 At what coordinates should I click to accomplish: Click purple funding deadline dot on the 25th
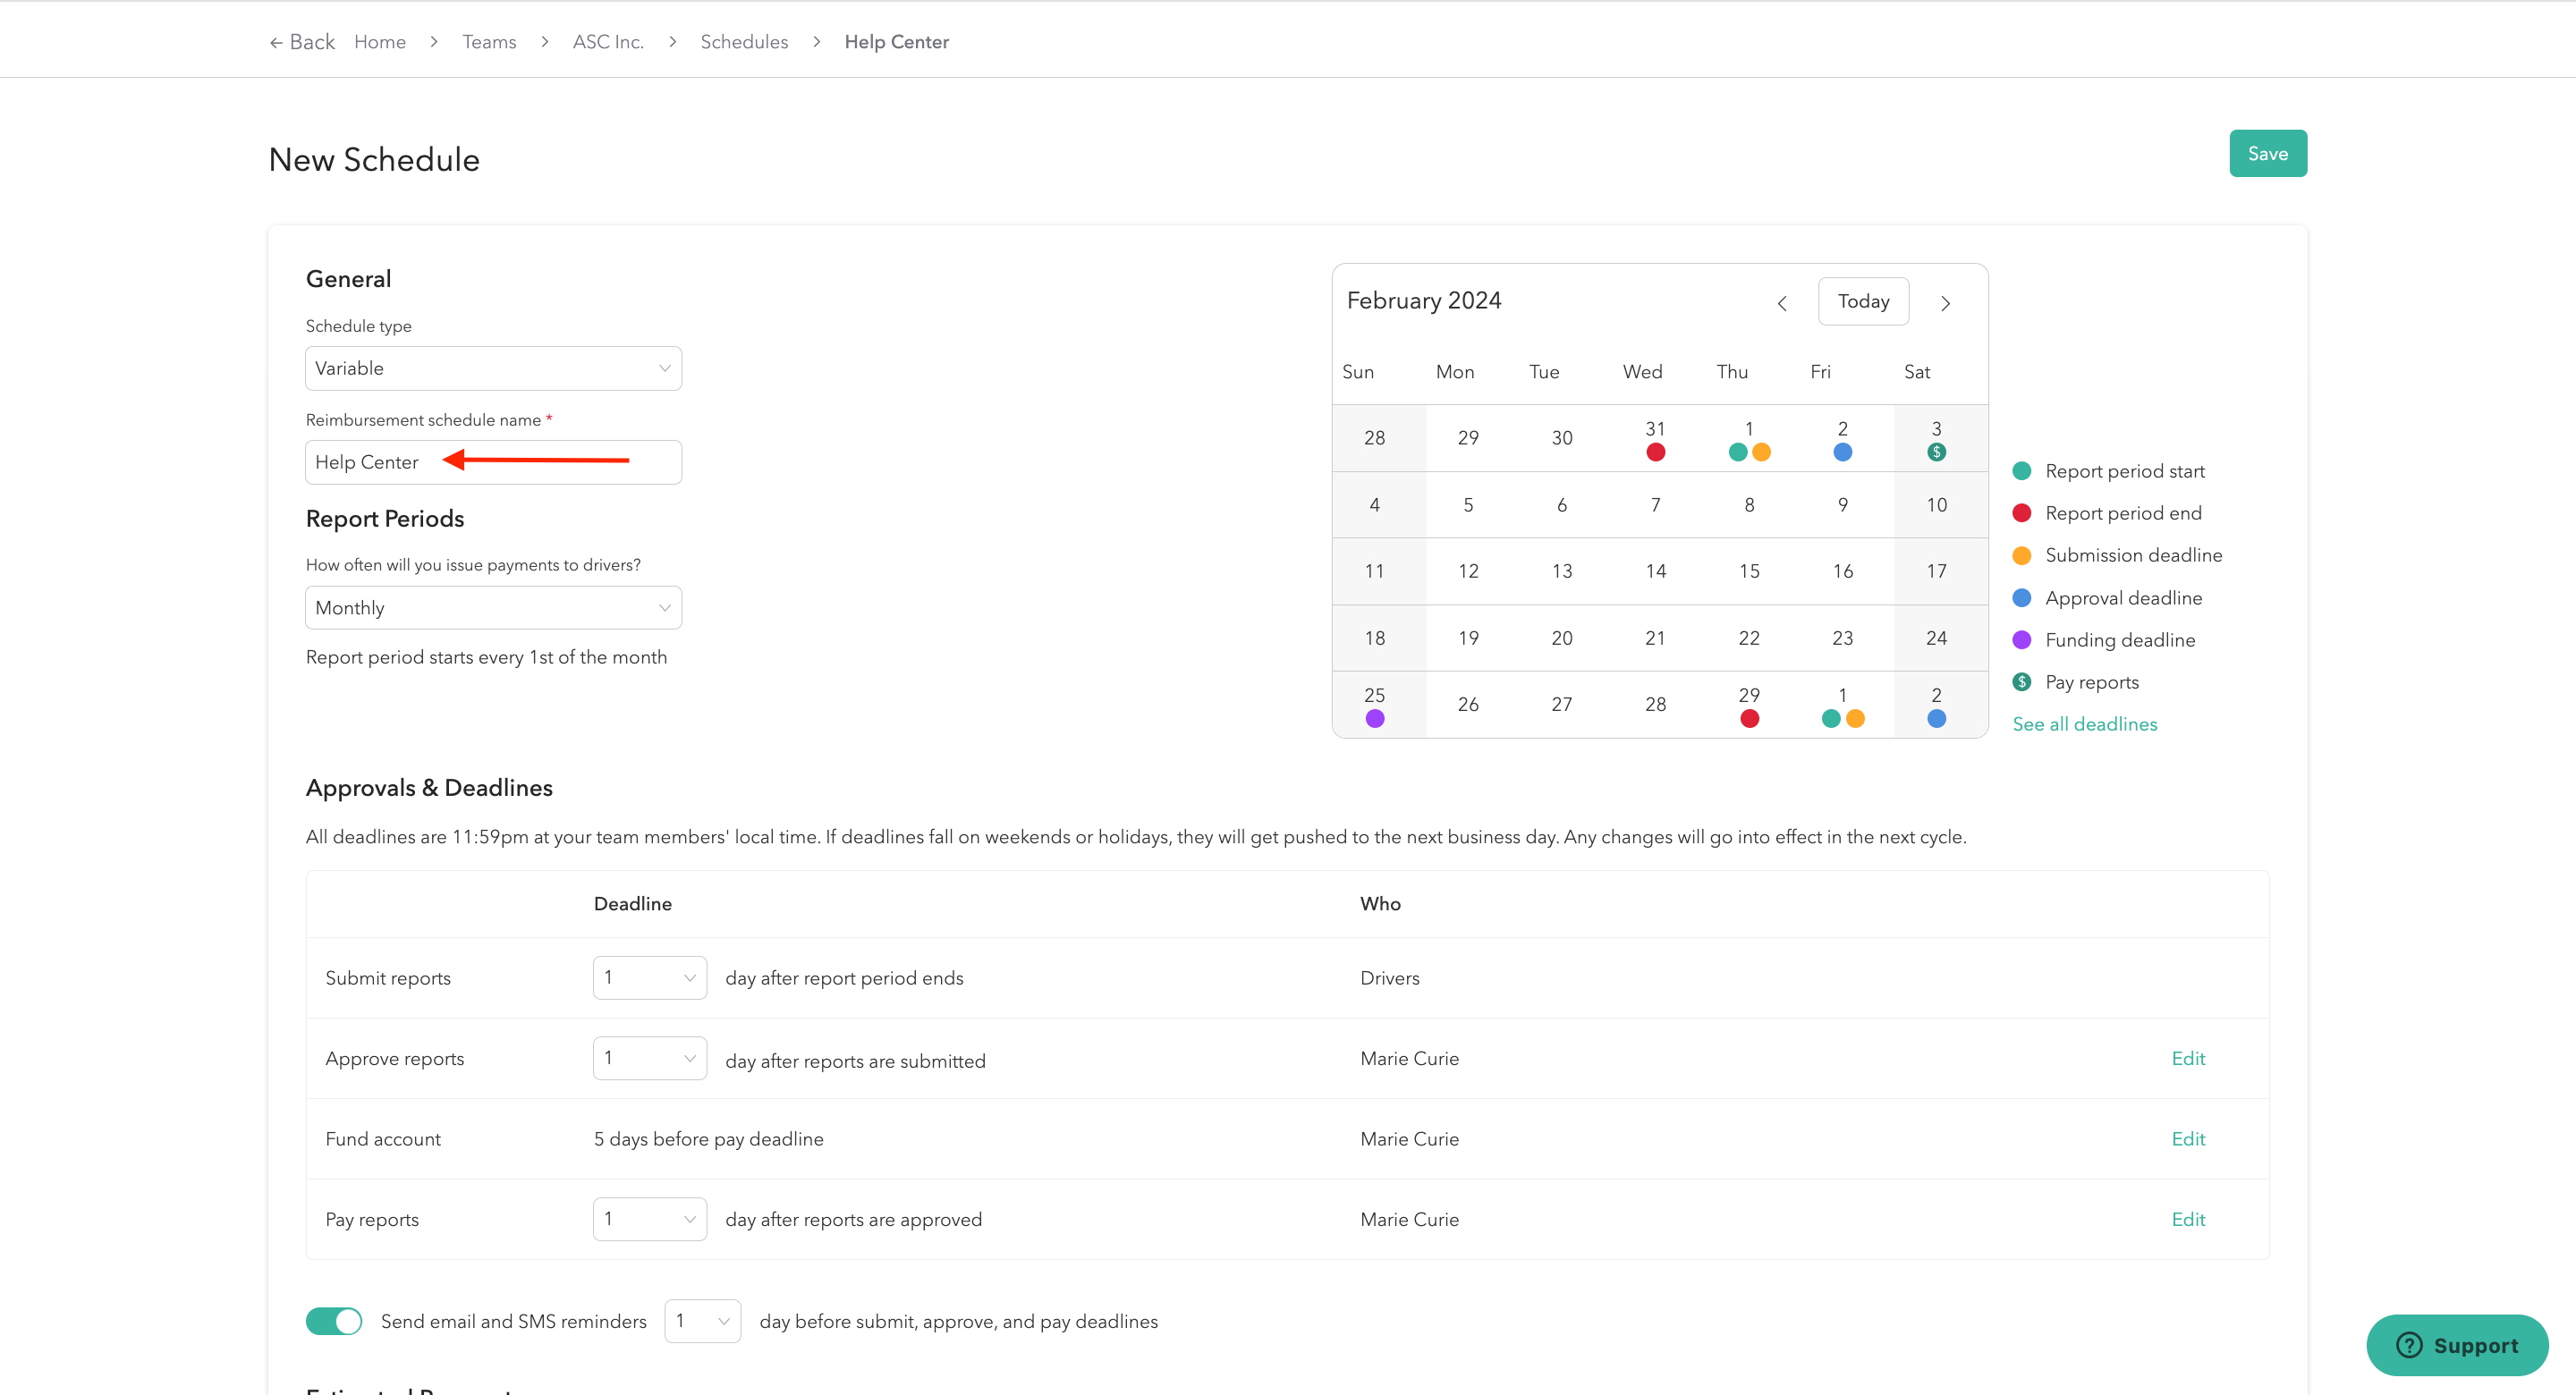coord(1374,719)
